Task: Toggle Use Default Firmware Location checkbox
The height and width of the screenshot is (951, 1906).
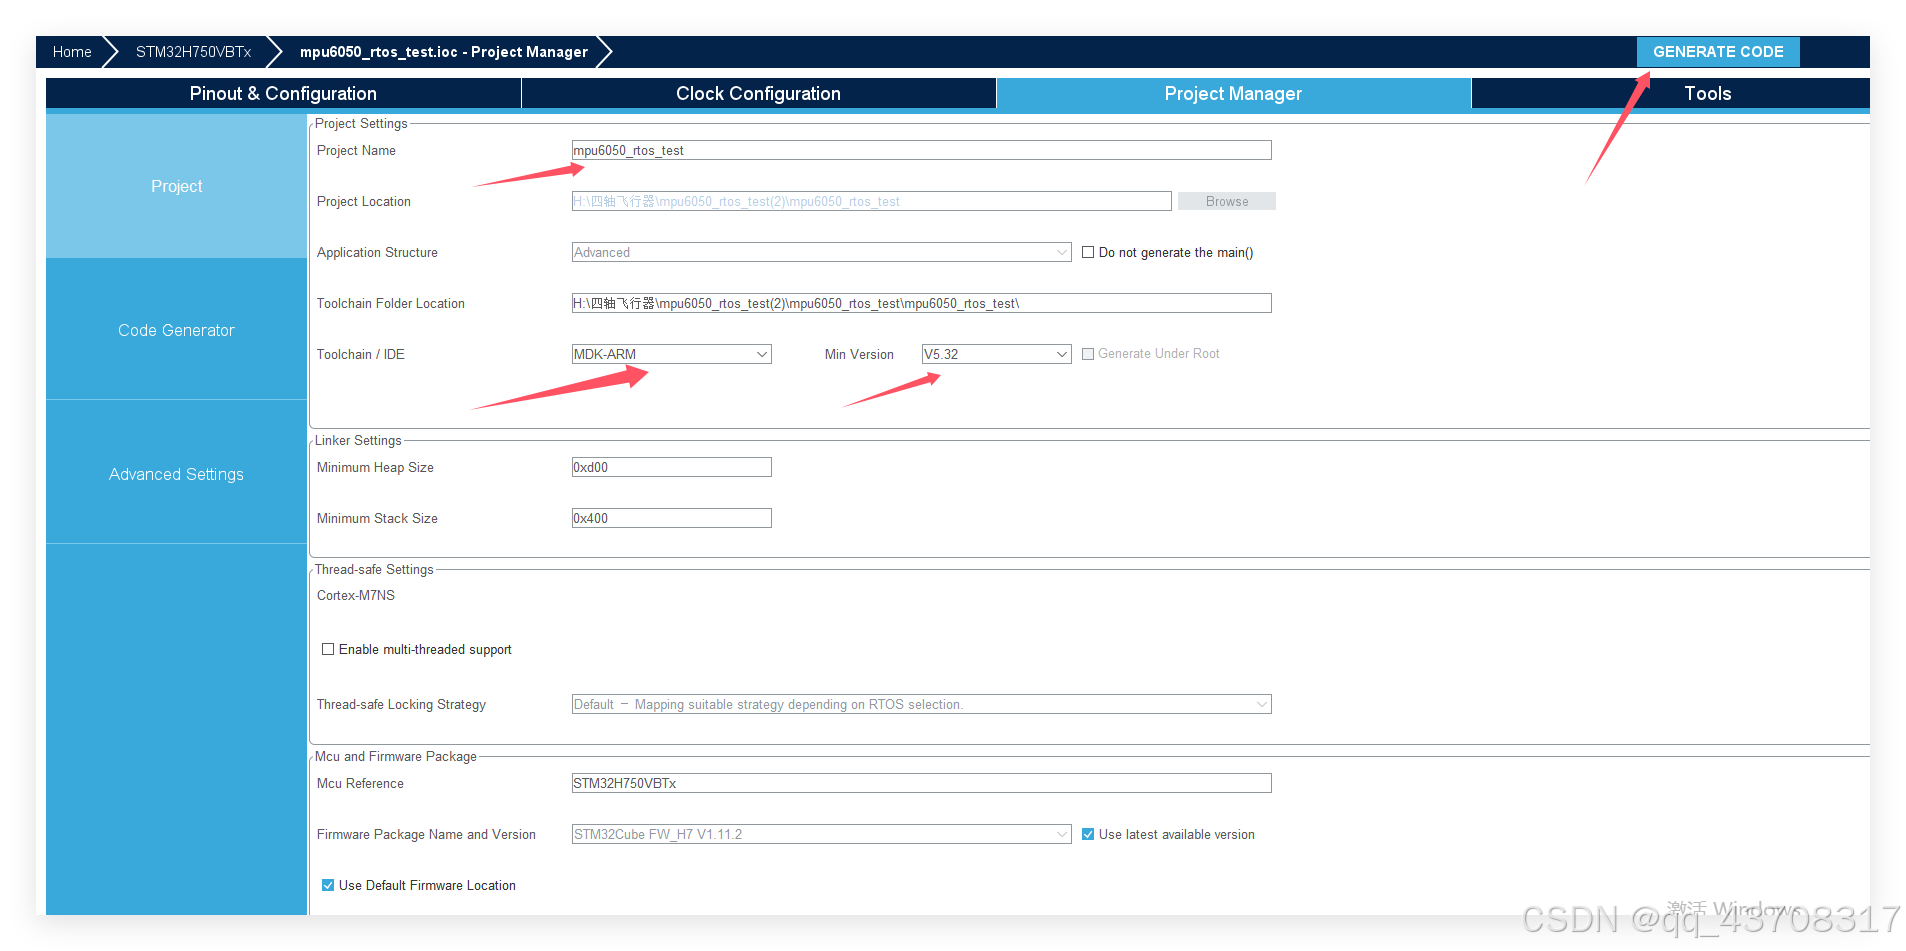Action: (x=328, y=885)
